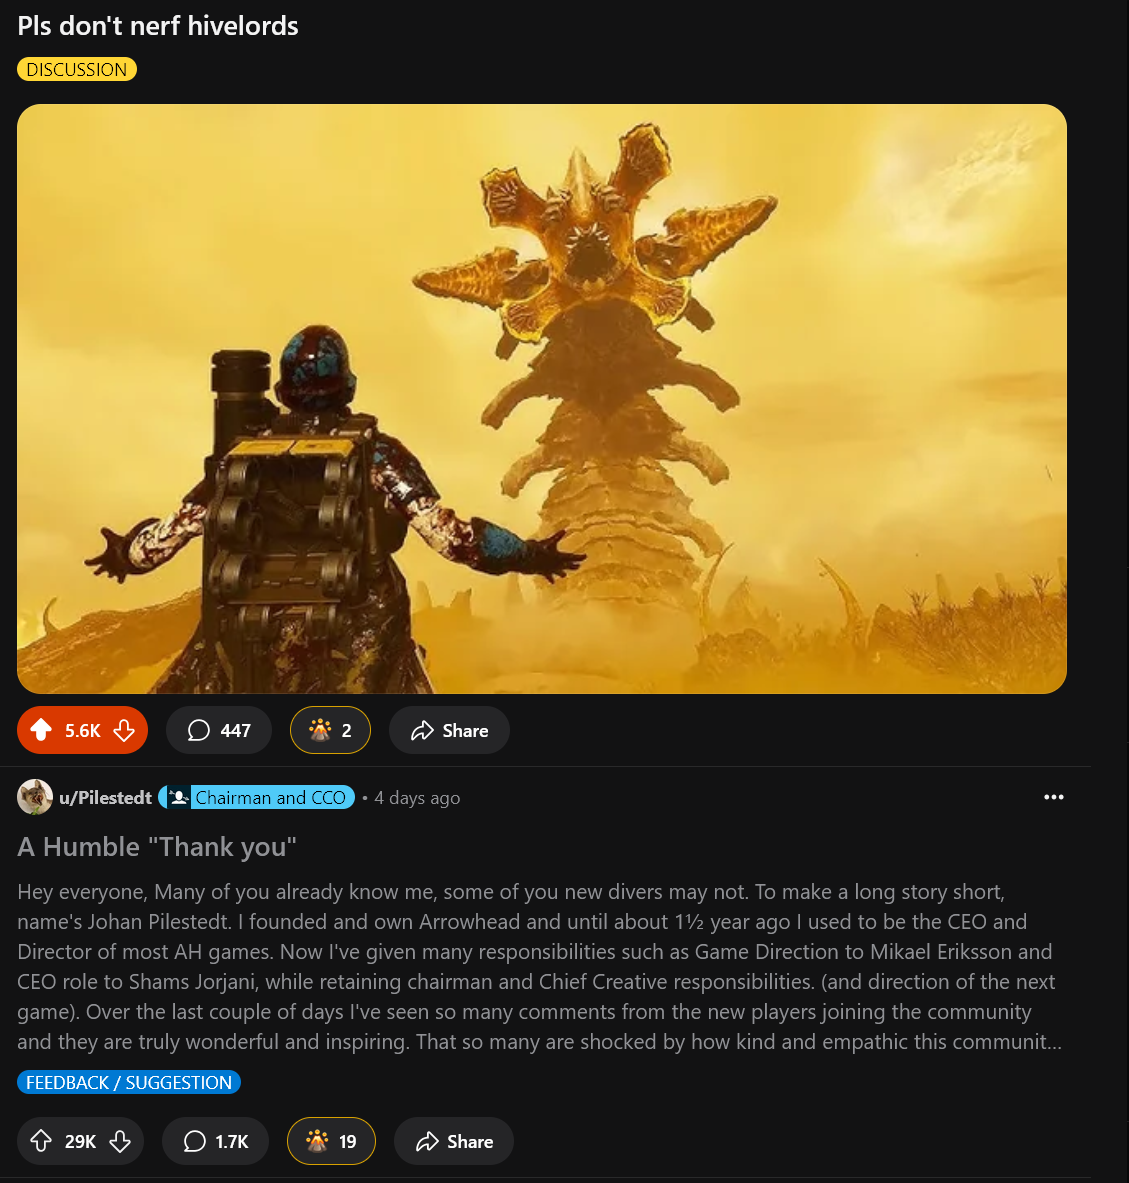Open the hivelord image thumbnail
This screenshot has width=1129, height=1183.
click(x=542, y=398)
